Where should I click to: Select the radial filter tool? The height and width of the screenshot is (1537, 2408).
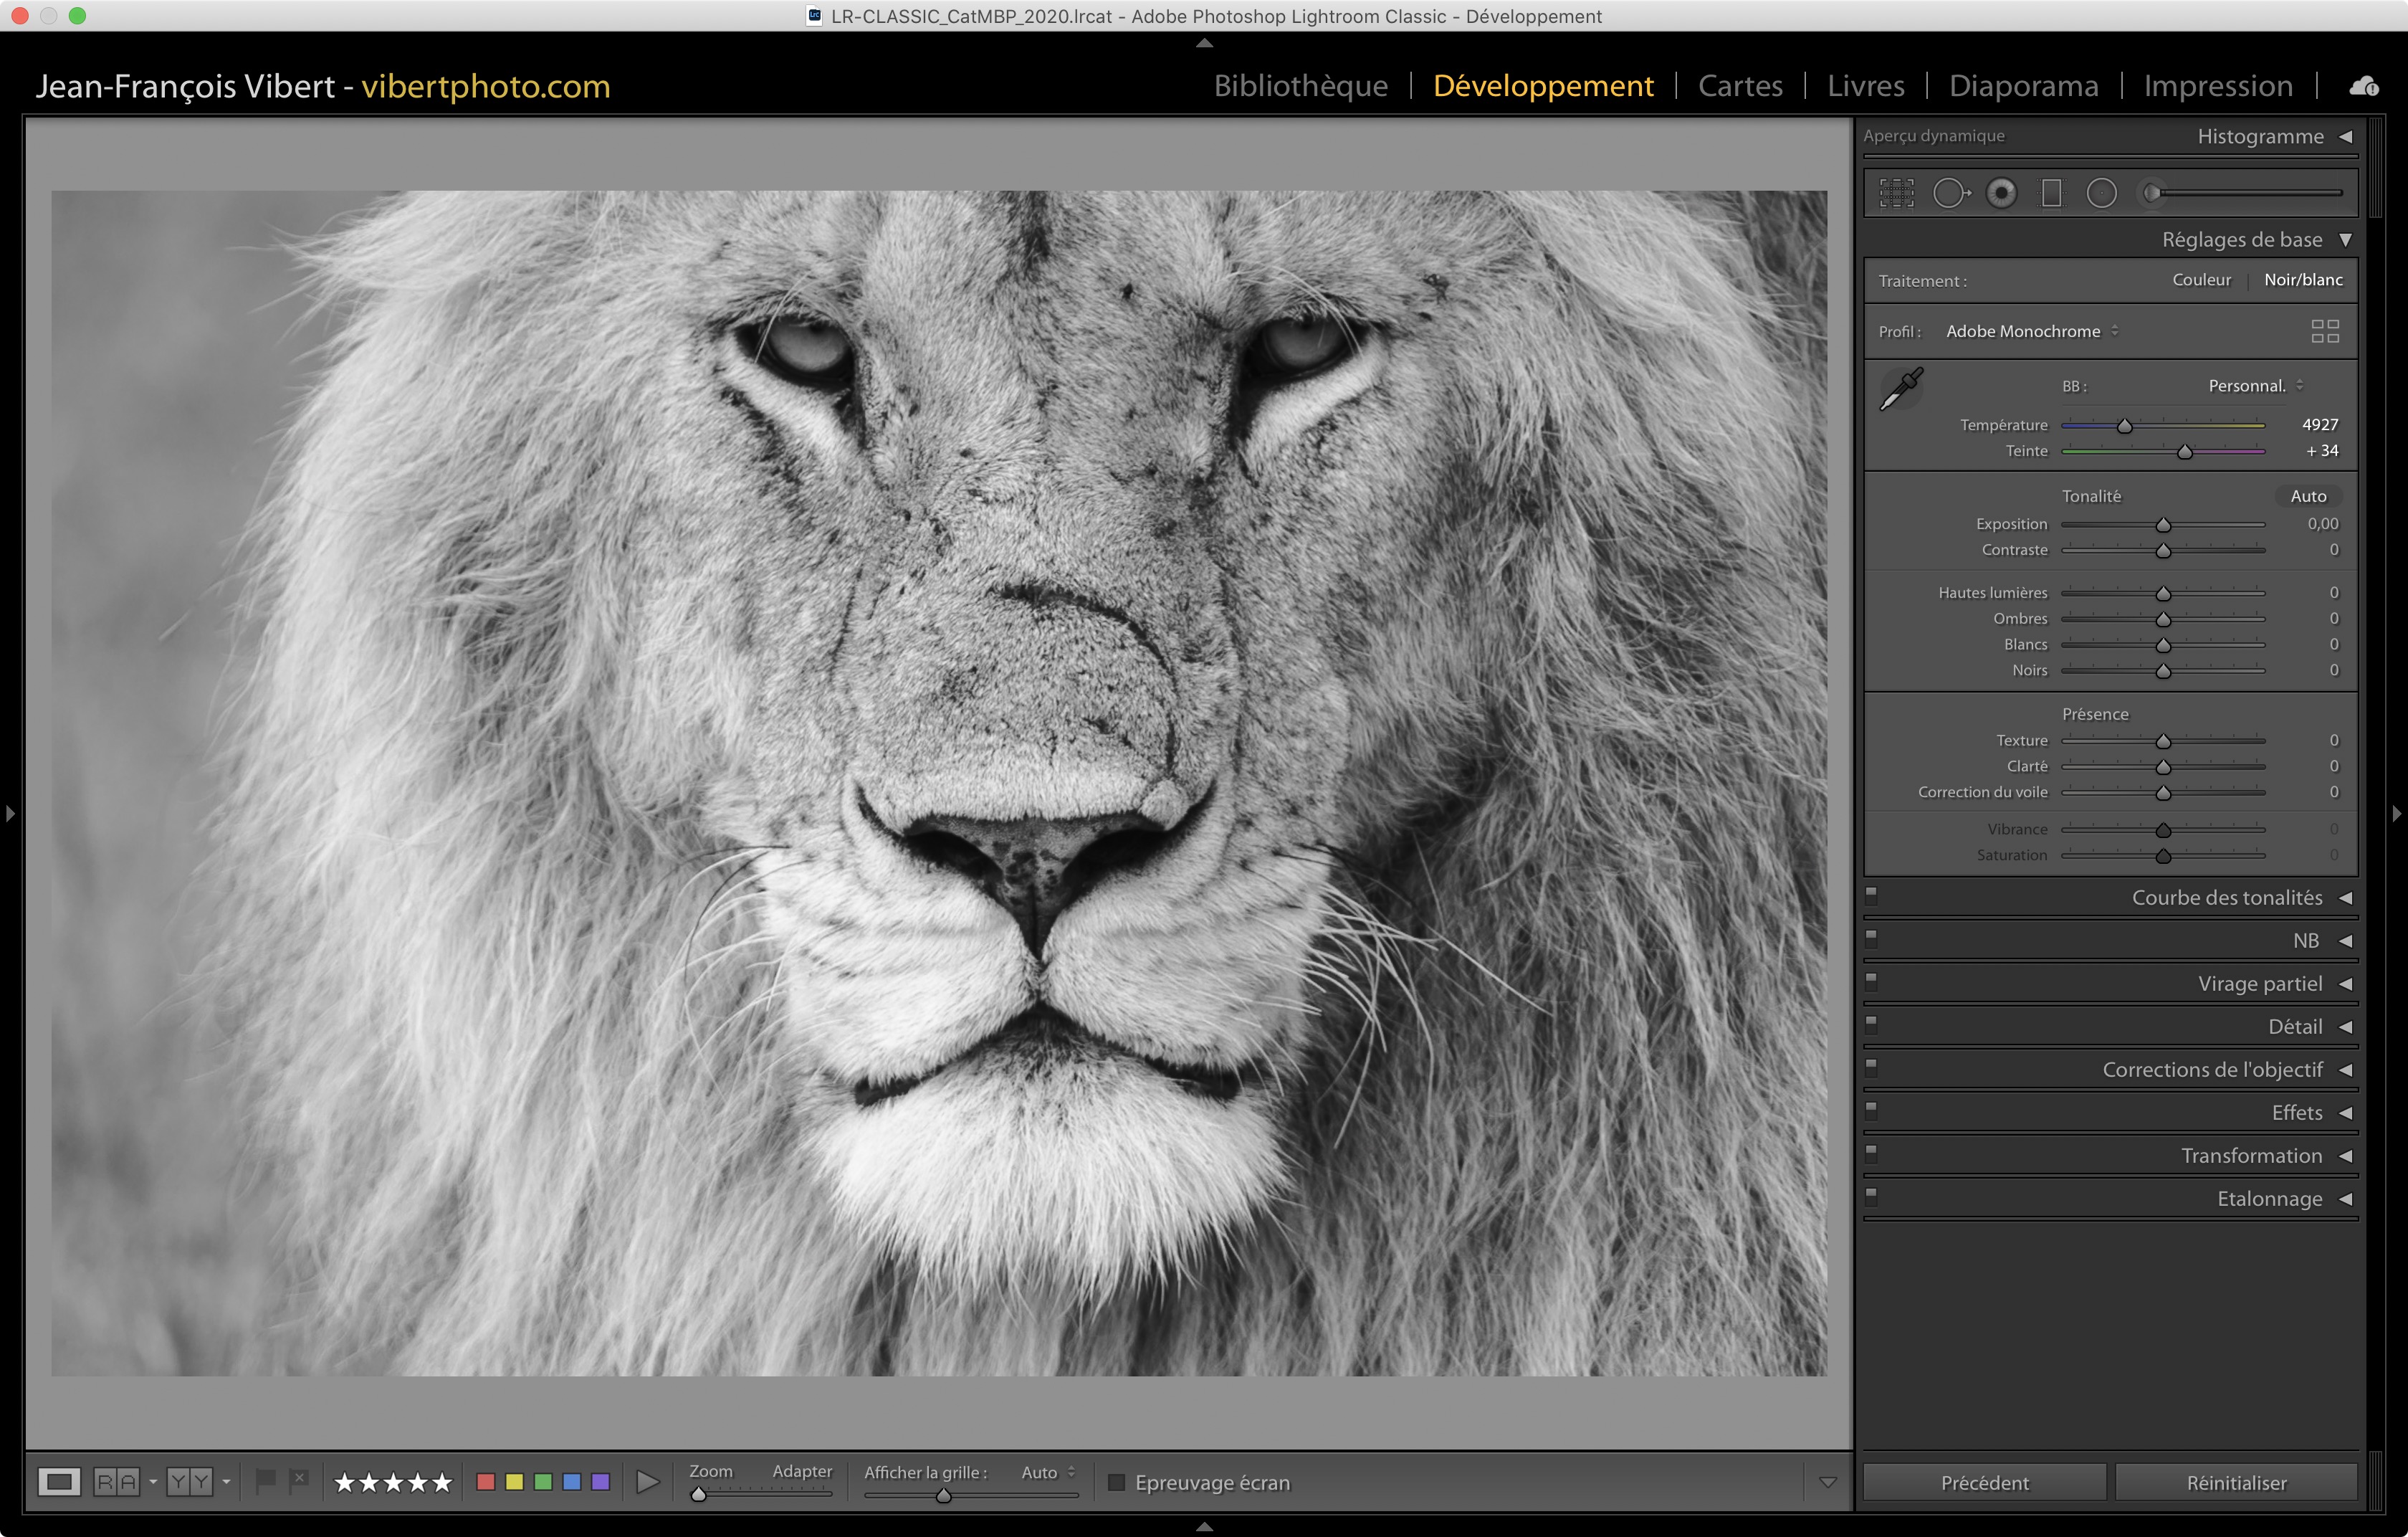coord(2101,193)
